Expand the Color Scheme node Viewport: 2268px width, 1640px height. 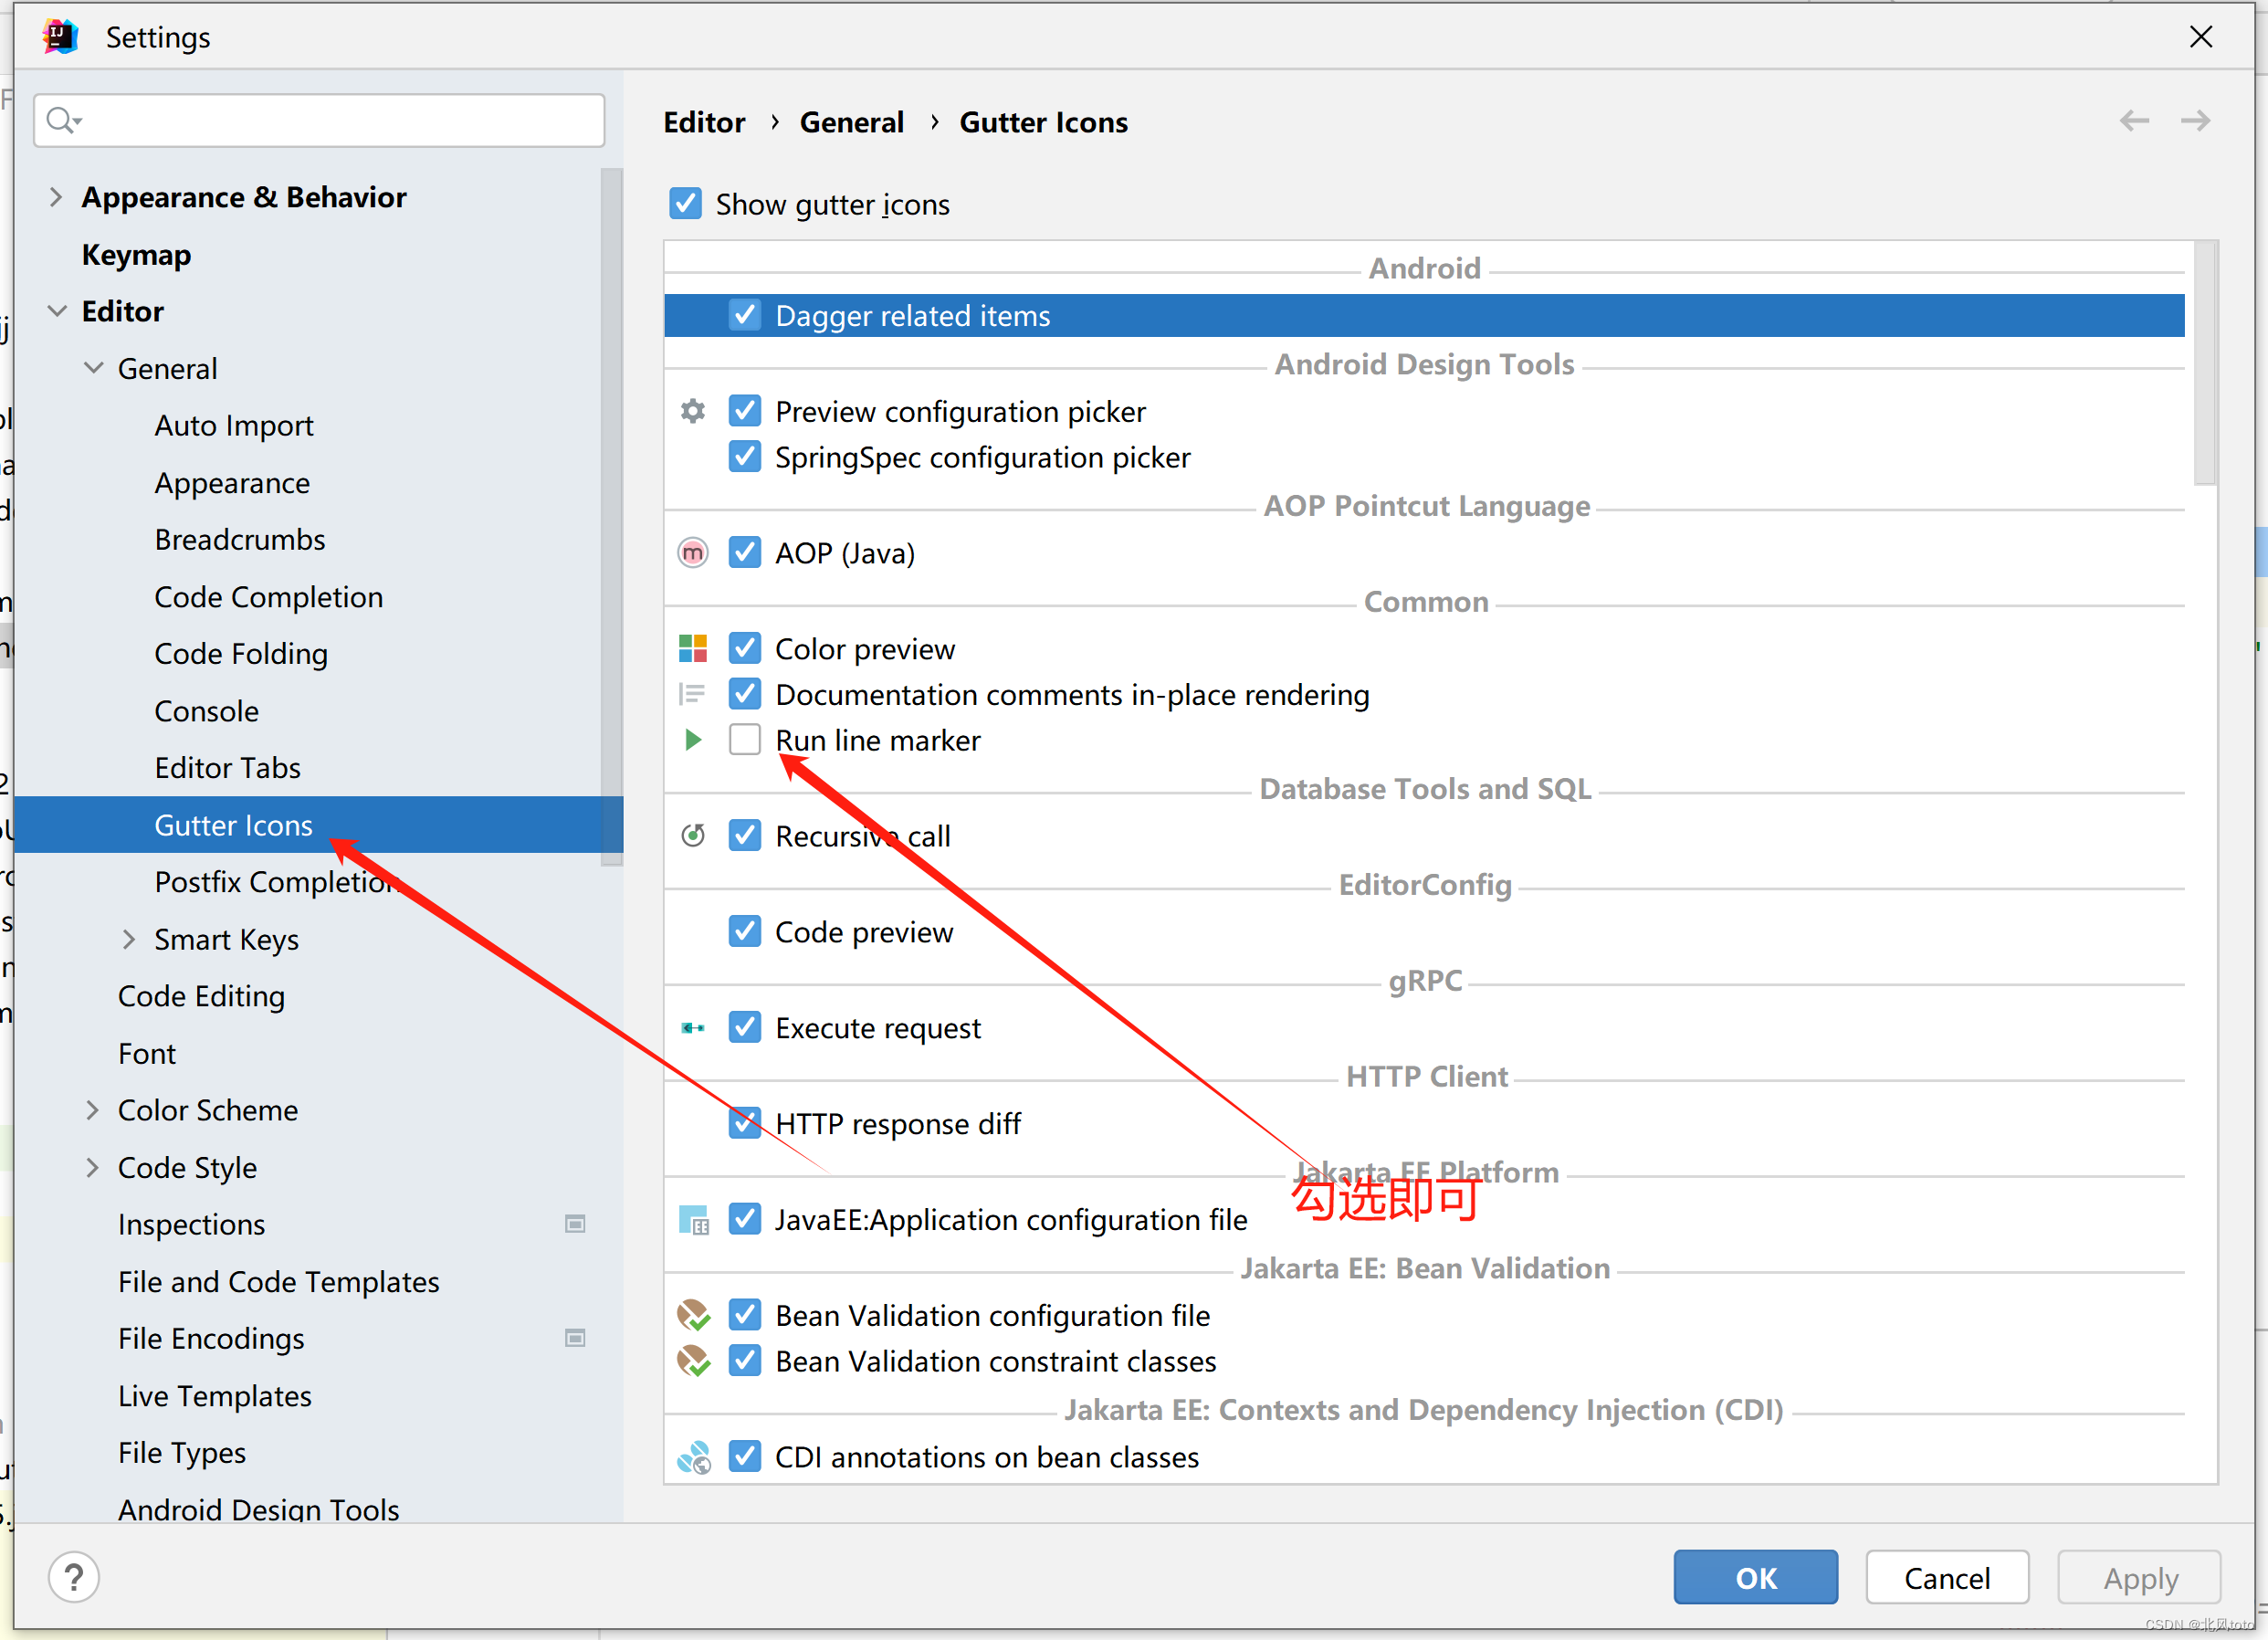93,1110
